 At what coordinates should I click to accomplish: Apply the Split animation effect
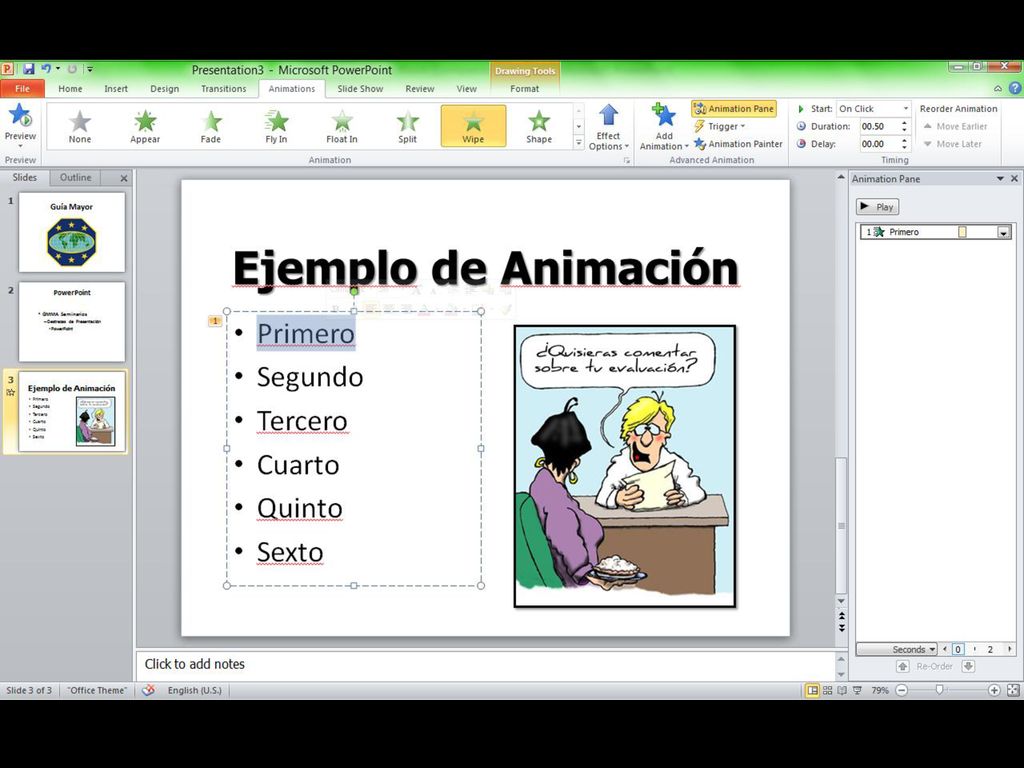point(408,126)
